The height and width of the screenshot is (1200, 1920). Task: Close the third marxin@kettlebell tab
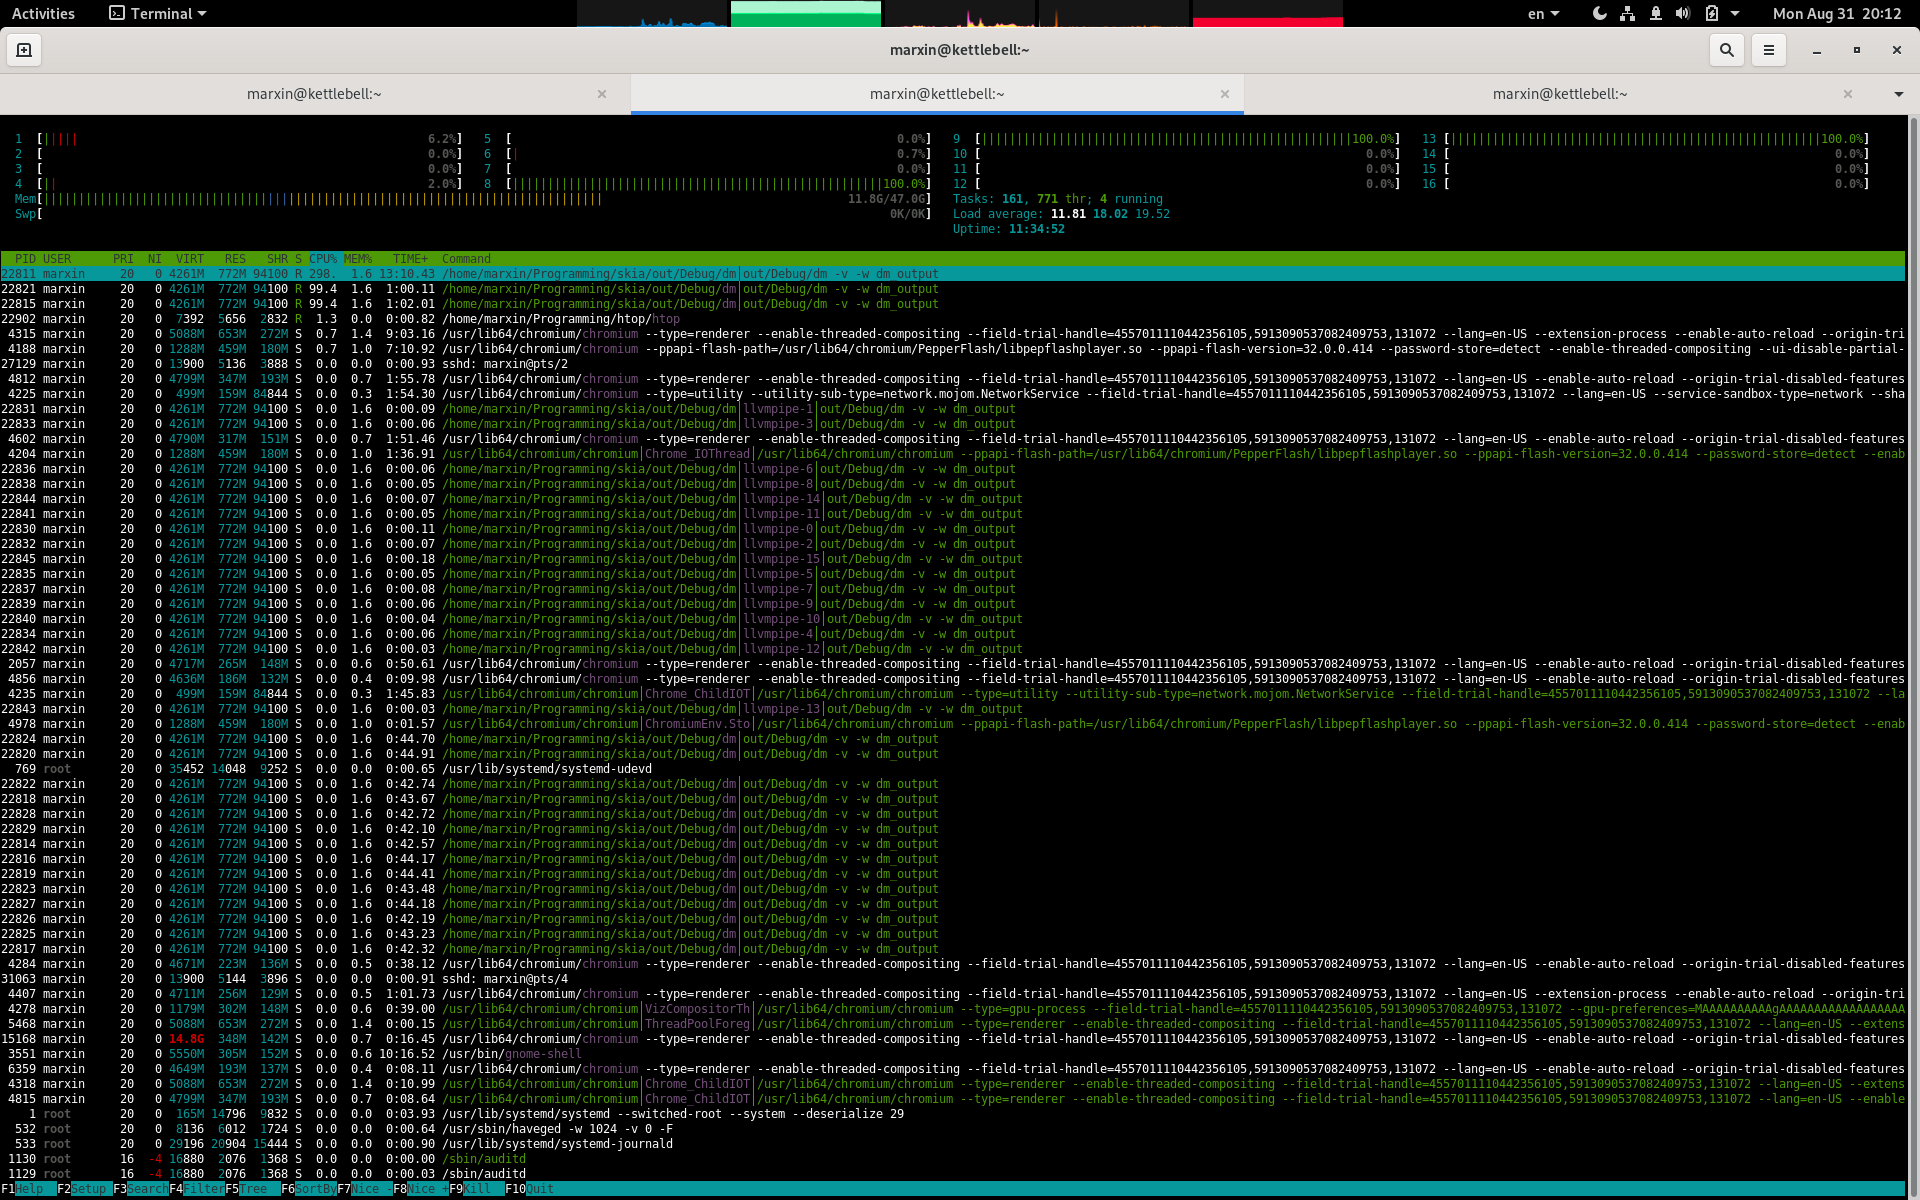click(x=1848, y=94)
